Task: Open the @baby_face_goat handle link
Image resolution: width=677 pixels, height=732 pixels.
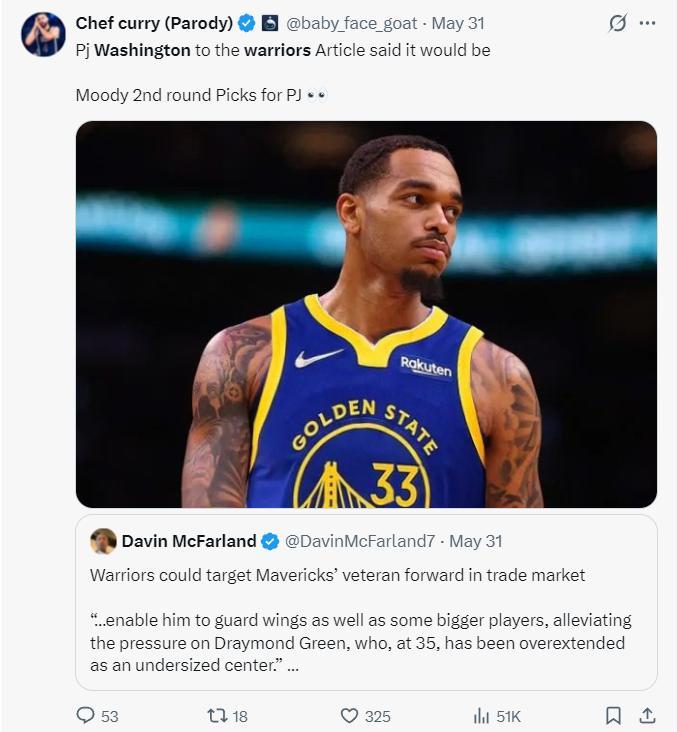Action: pyautogui.click(x=353, y=23)
